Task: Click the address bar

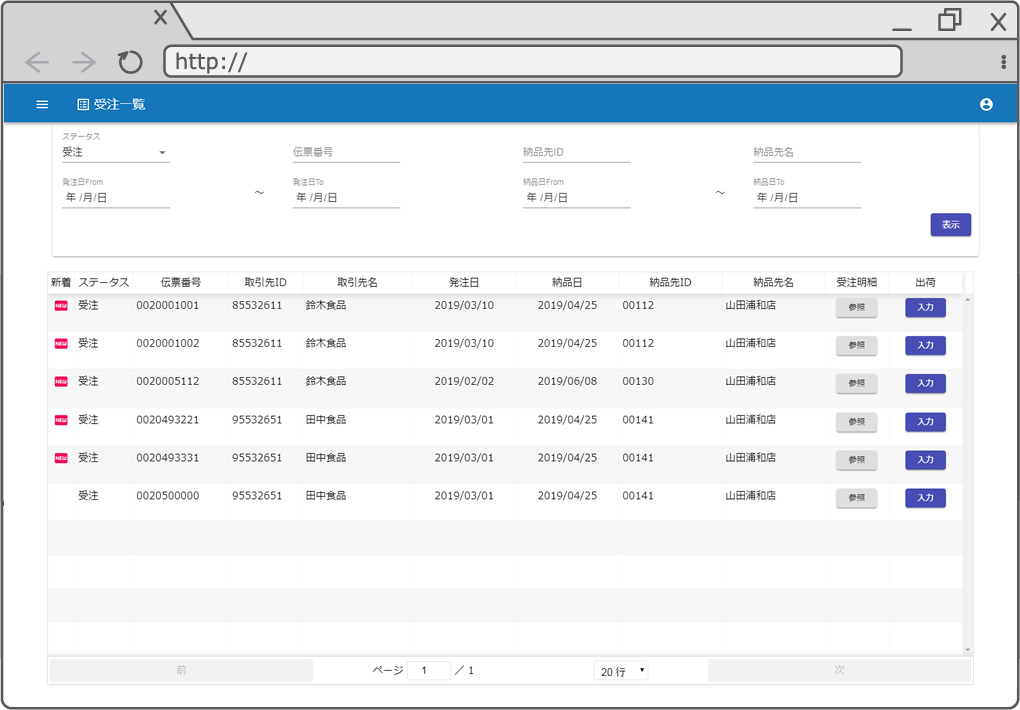Action: 530,61
